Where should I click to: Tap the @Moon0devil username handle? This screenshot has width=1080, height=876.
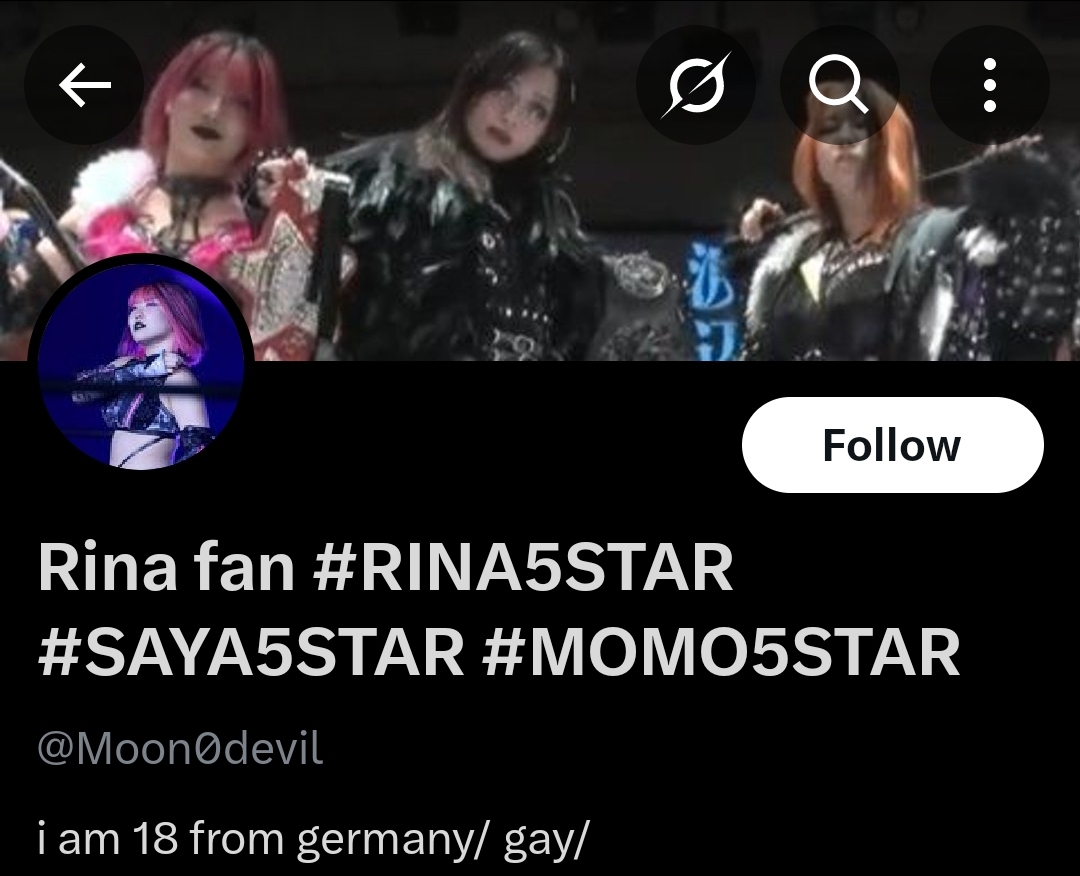click(180, 749)
